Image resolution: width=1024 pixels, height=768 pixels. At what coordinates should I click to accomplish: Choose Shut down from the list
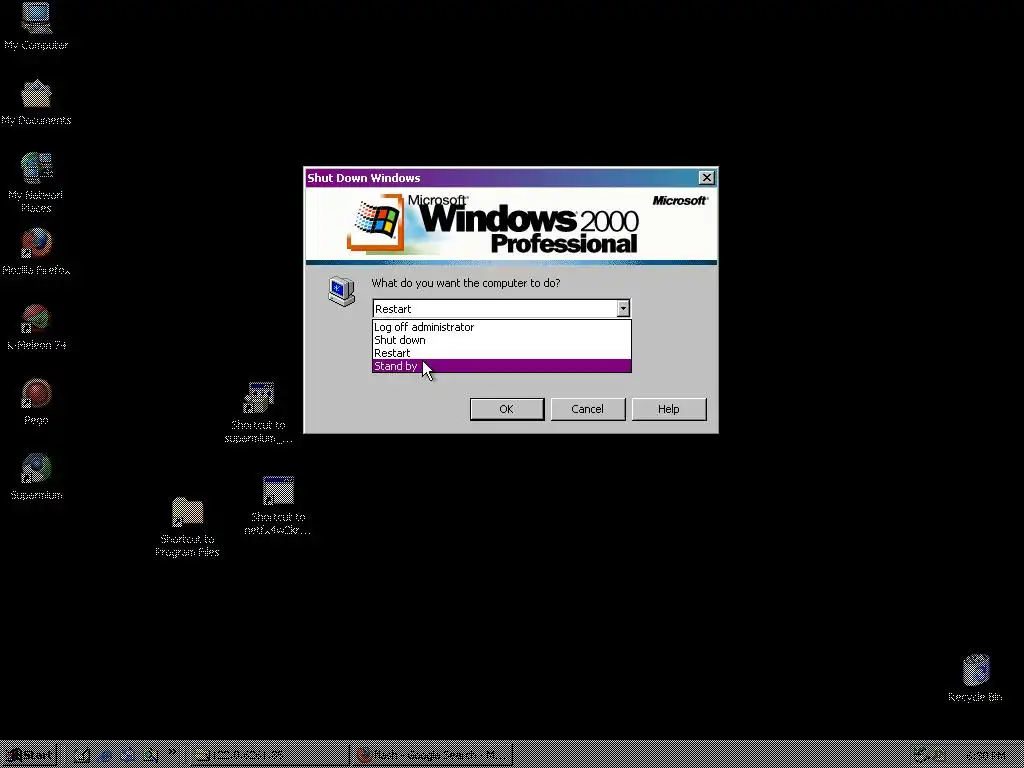click(x=502, y=340)
